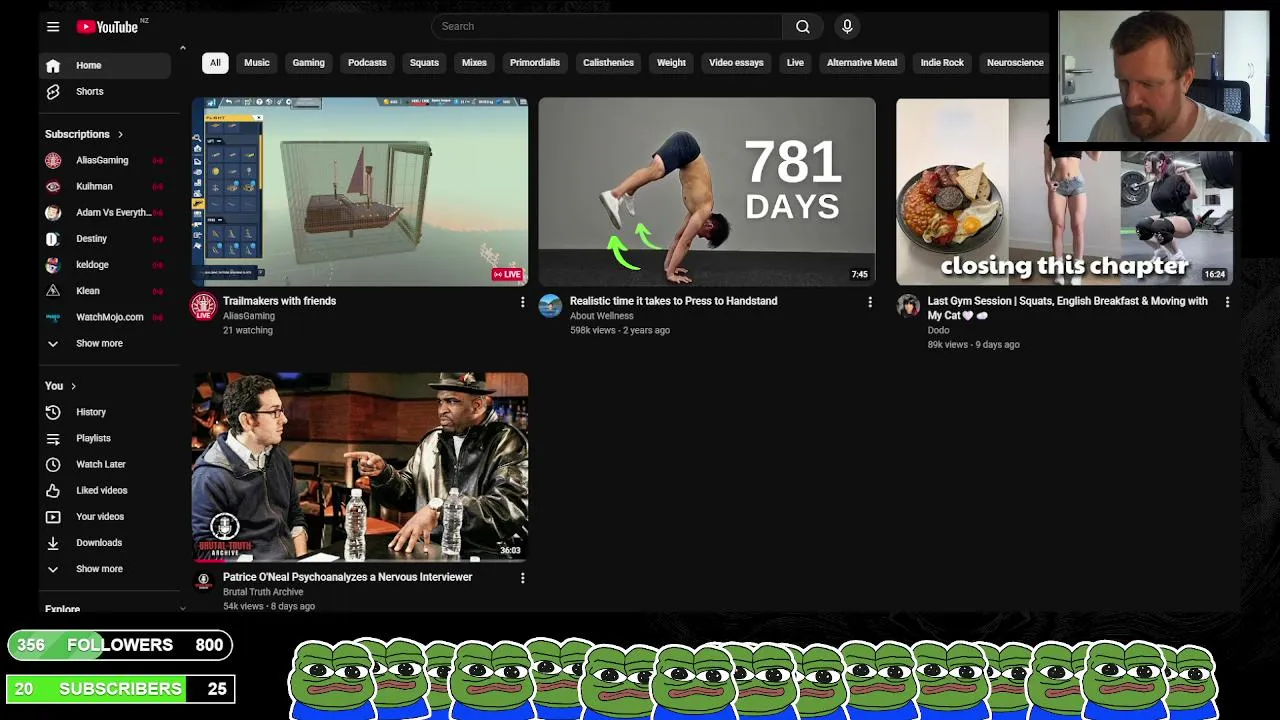Open options menu for Last Gym Session video
Viewport: 1280px width, 720px height.
pos(1227,302)
